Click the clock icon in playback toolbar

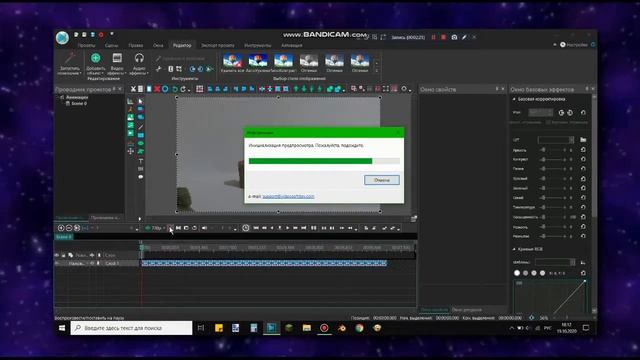pos(246,228)
